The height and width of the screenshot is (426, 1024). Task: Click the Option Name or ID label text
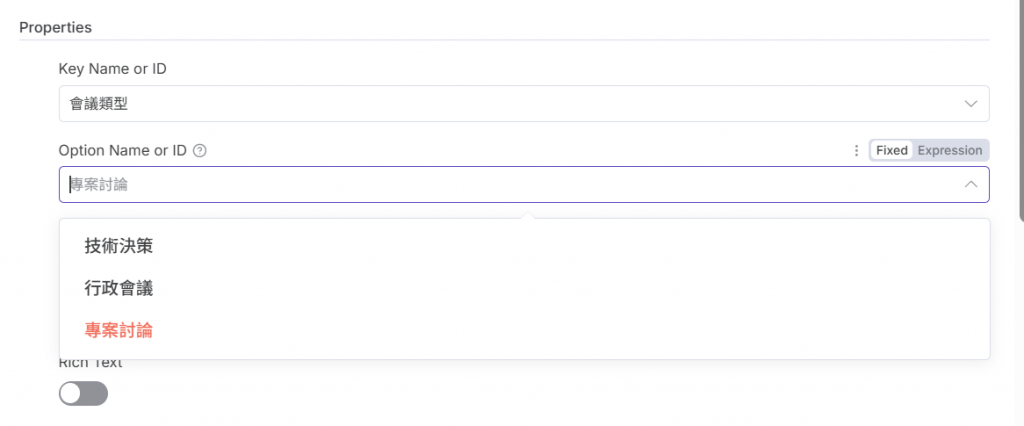(x=122, y=151)
